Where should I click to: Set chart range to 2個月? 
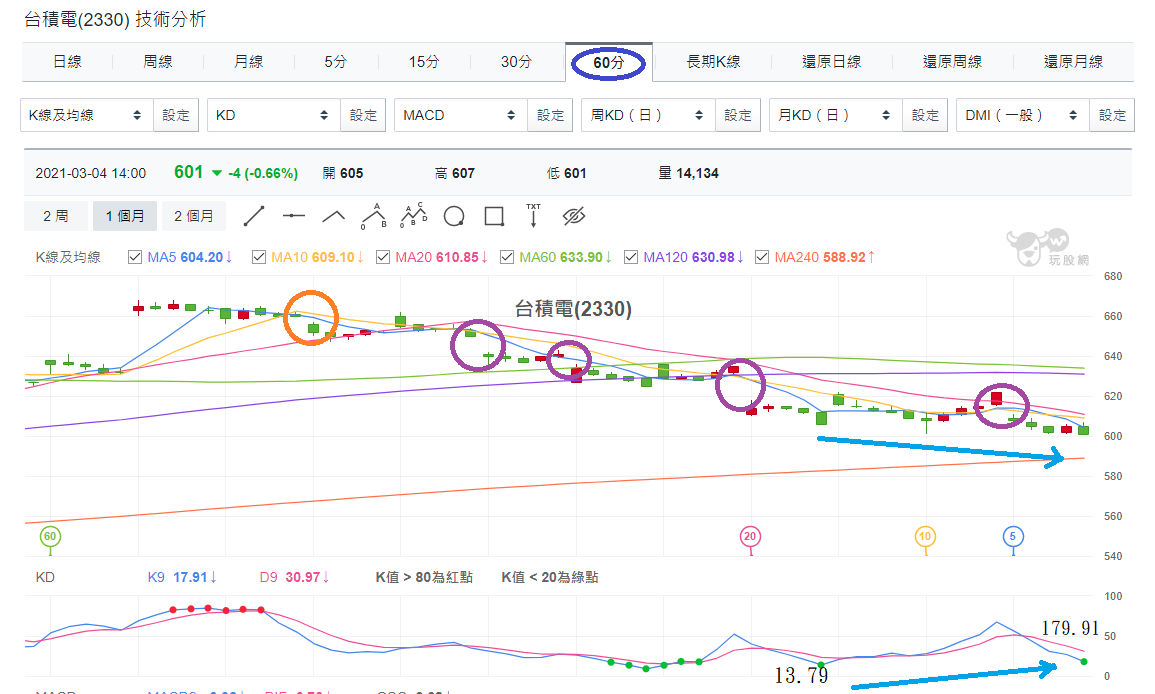194,216
